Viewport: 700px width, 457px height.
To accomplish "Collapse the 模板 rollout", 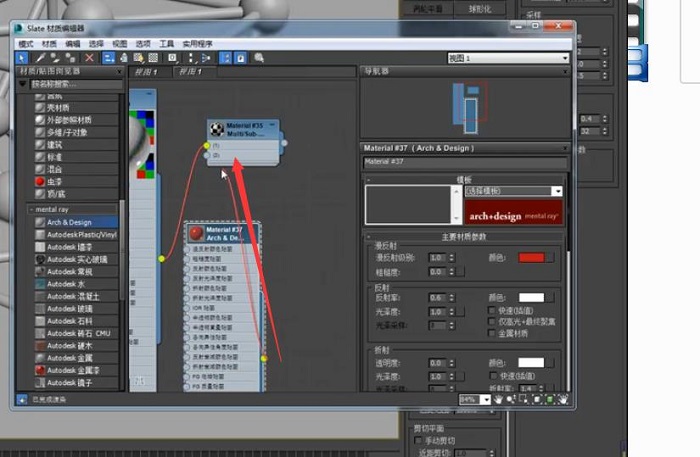I will click(368, 179).
